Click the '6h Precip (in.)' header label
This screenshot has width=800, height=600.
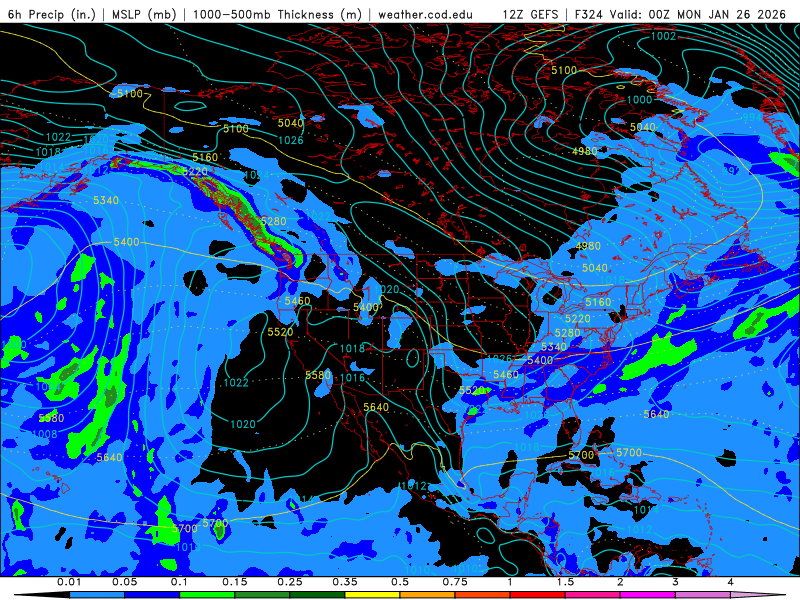[x=52, y=14]
